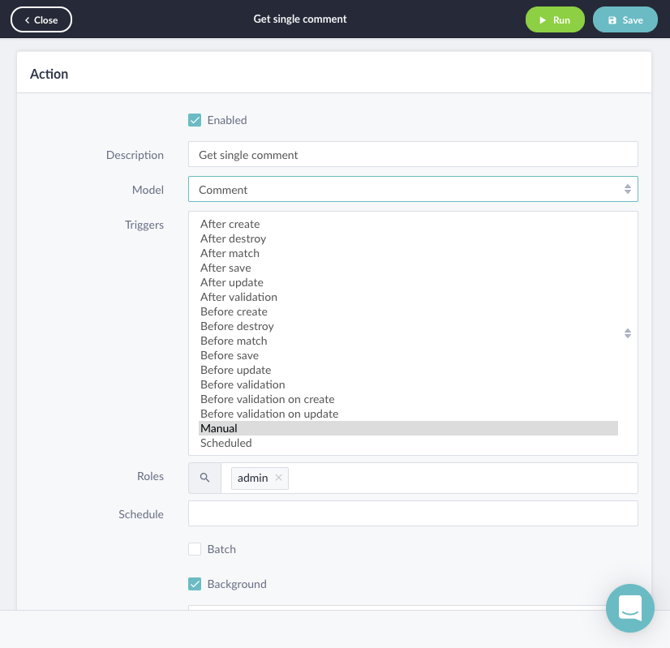Viewport: 670px width, 648px height.
Task: Enable the Batch checkbox
Action: (x=195, y=549)
